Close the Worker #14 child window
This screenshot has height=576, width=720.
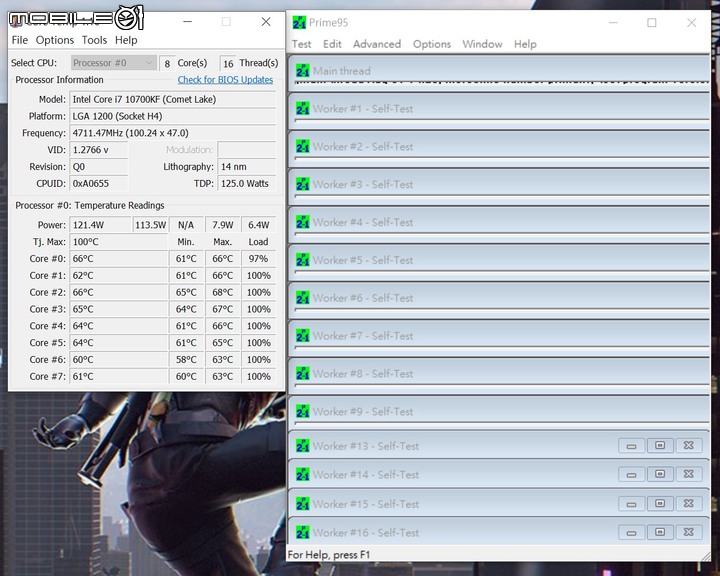[688, 474]
